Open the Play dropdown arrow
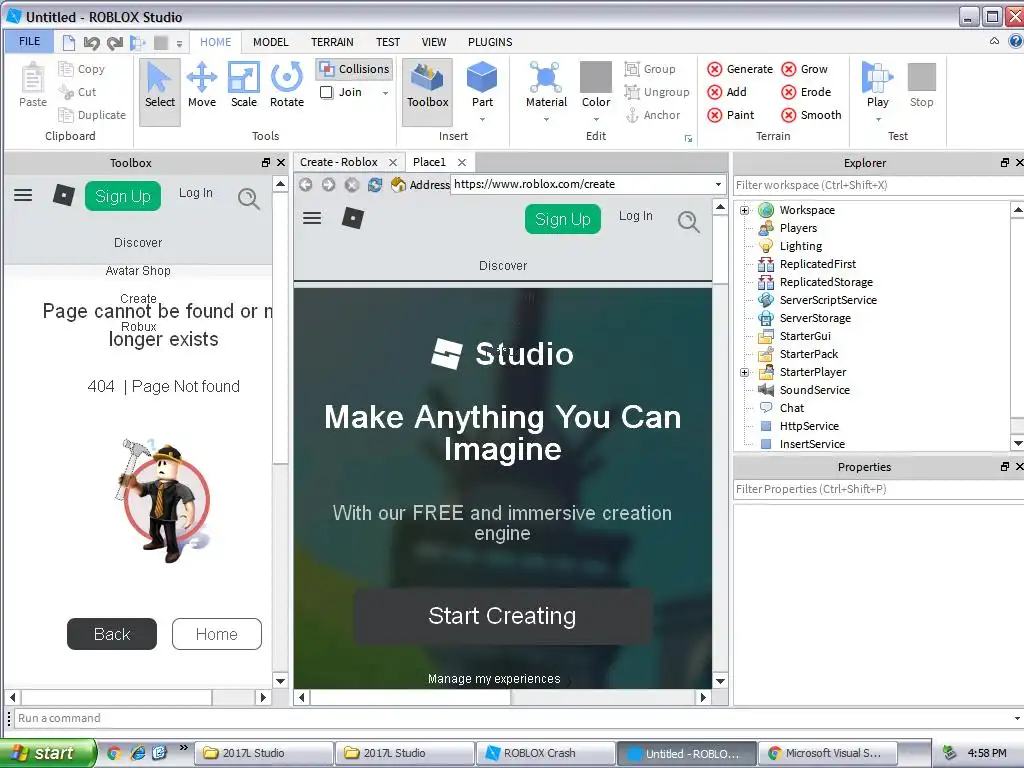This screenshot has width=1024, height=768. click(x=878, y=120)
